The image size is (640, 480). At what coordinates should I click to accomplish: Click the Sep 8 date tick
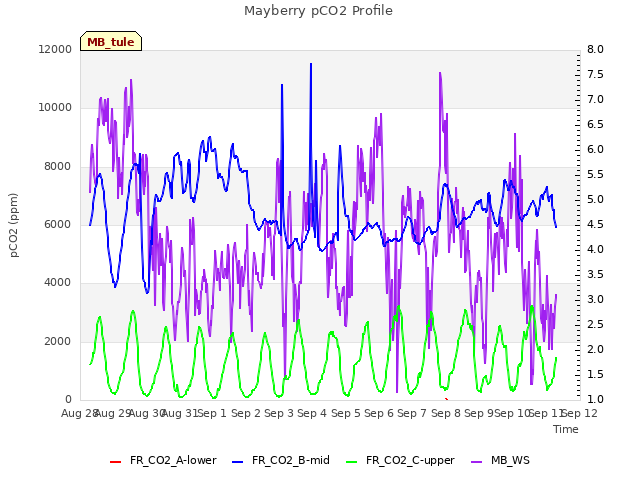pos(446,413)
